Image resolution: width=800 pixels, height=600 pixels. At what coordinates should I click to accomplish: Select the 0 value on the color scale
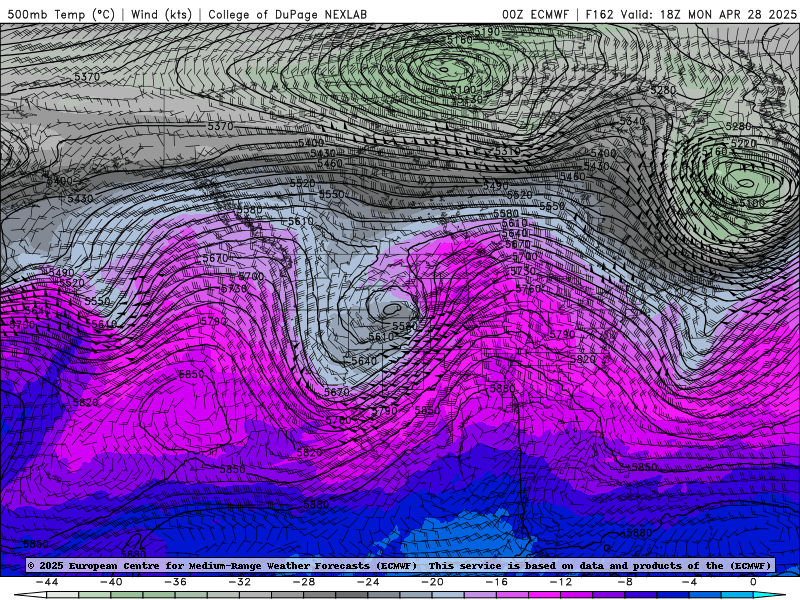click(x=753, y=582)
